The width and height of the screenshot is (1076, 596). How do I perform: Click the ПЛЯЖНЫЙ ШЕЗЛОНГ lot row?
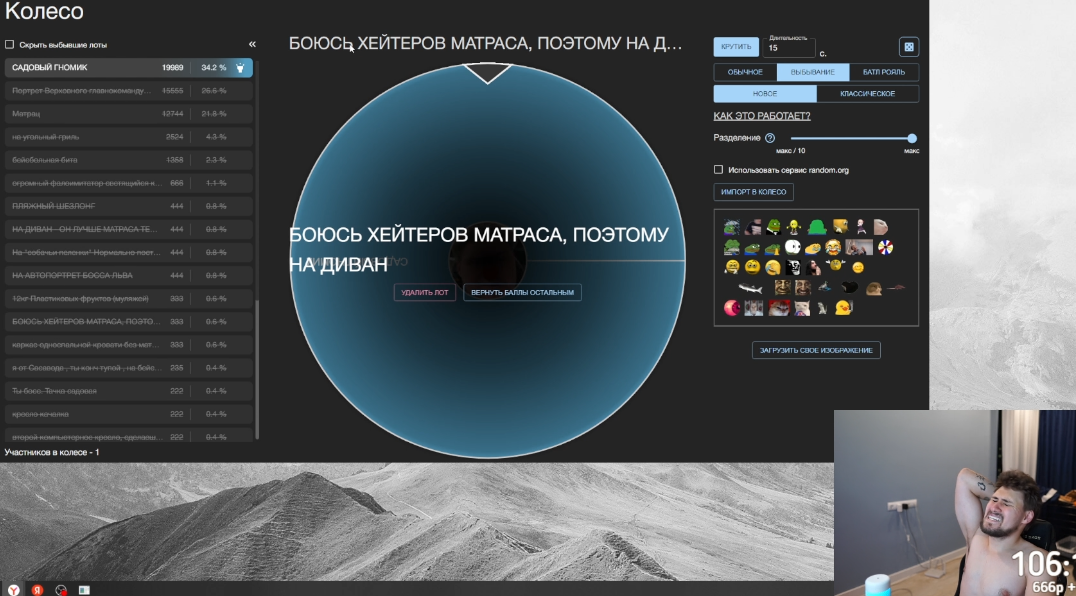(x=129, y=206)
